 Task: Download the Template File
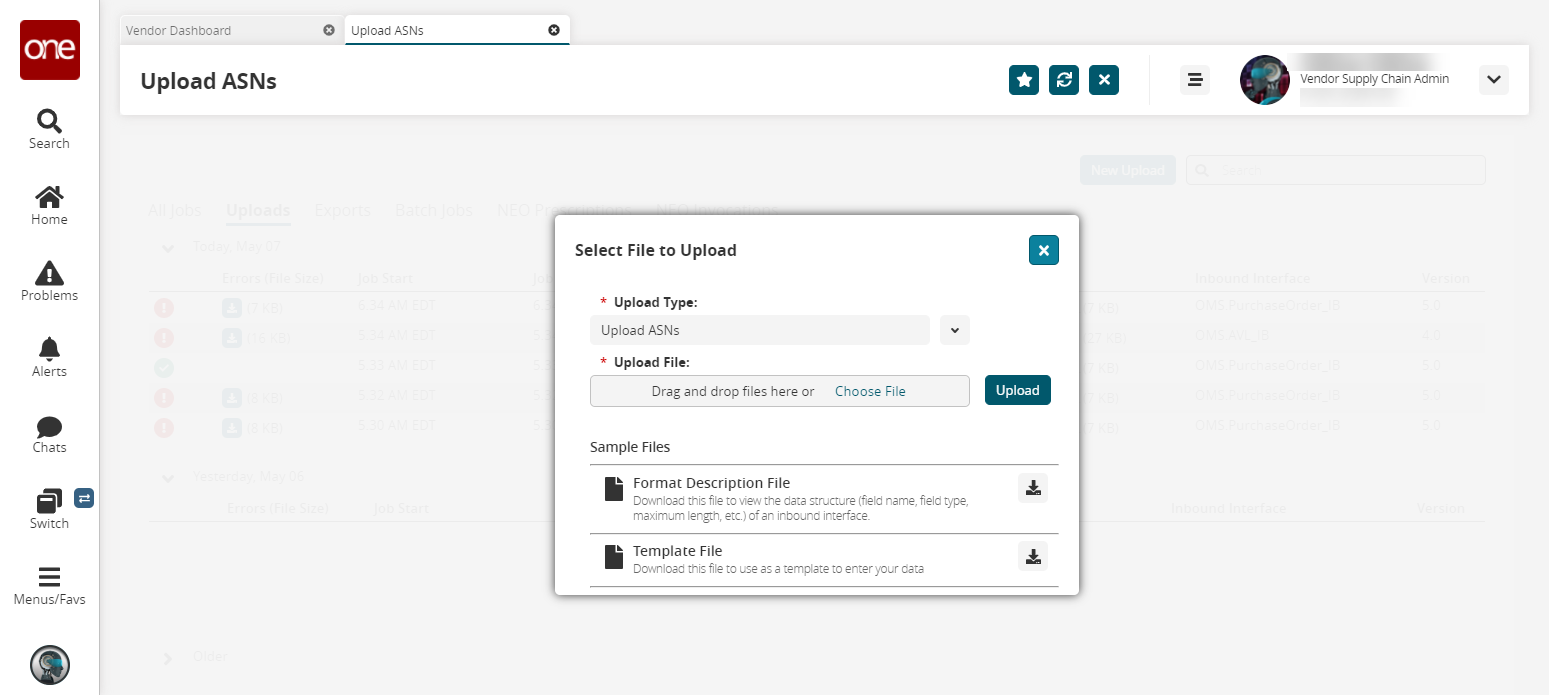(1033, 556)
